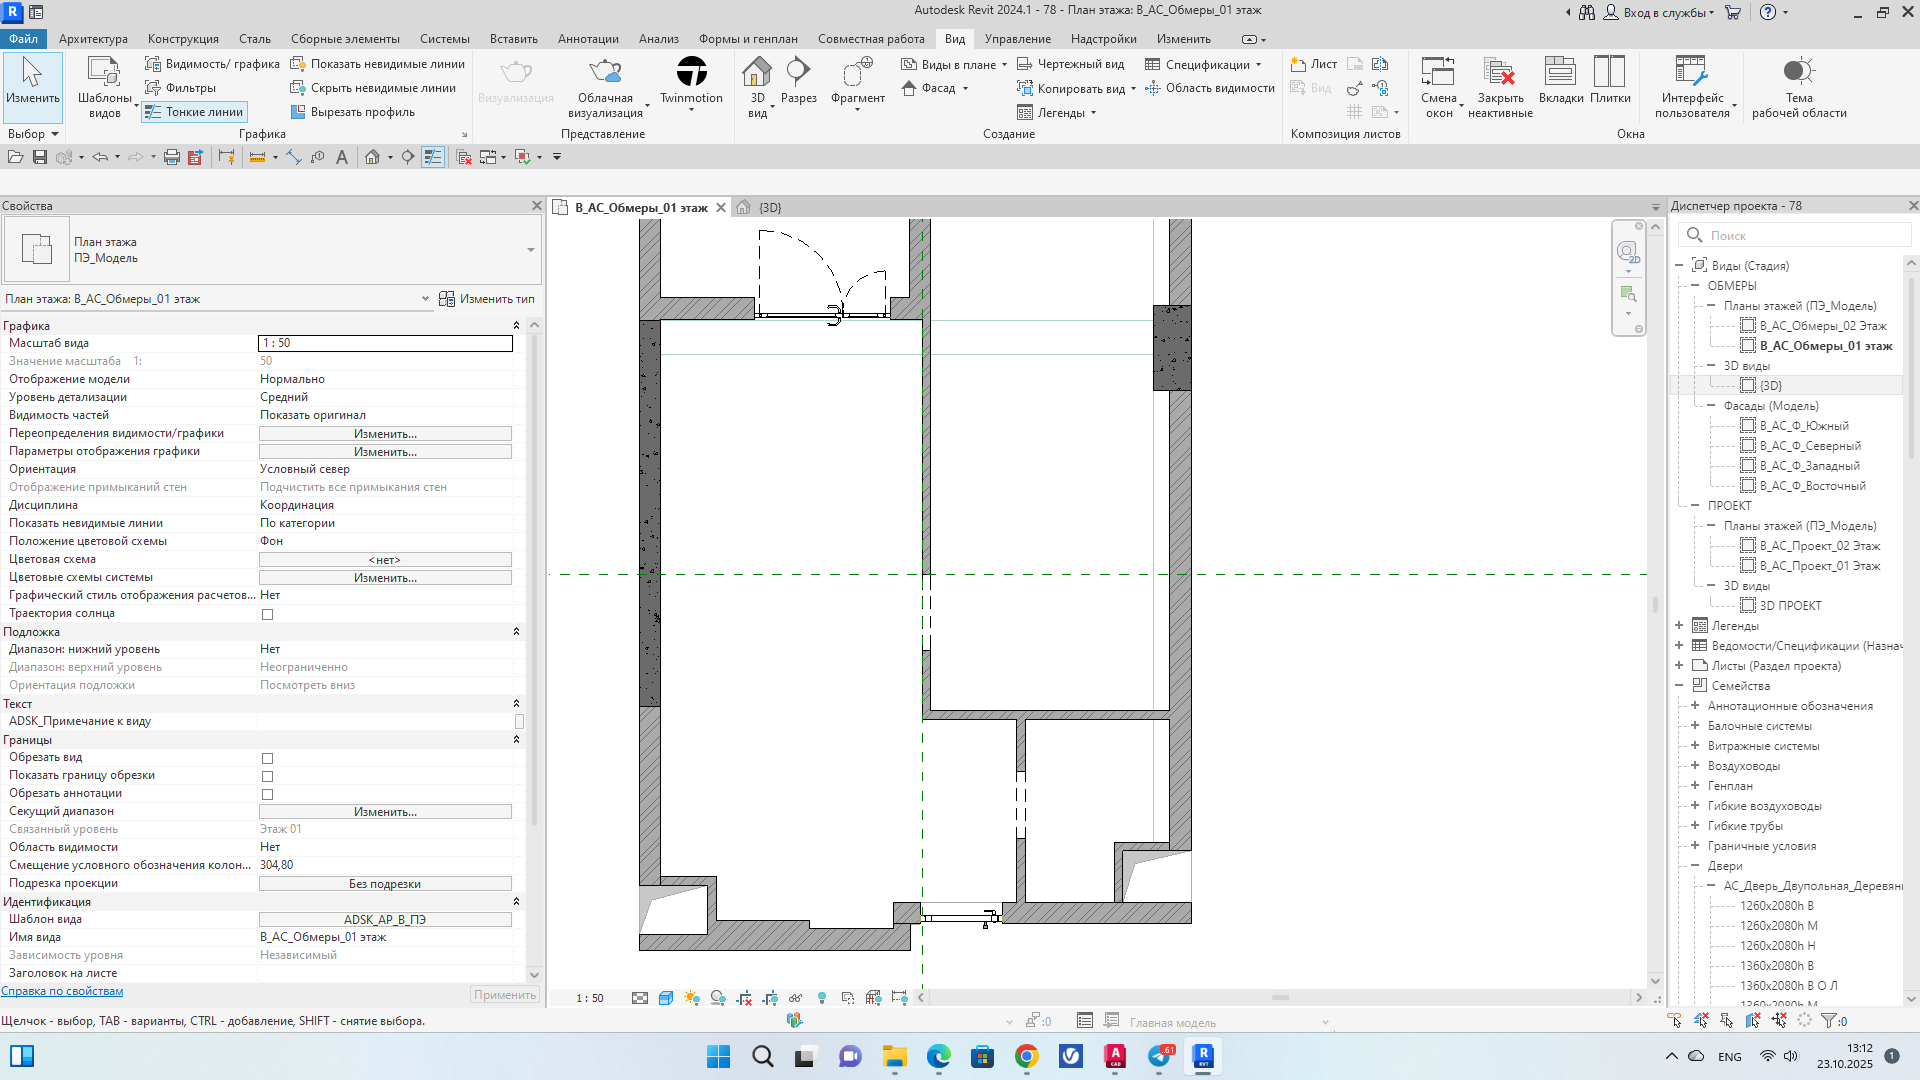The image size is (1920, 1080).
Task: Click Close Inactive views (Закрыть неактивные) icon
Action: pos(1499,72)
